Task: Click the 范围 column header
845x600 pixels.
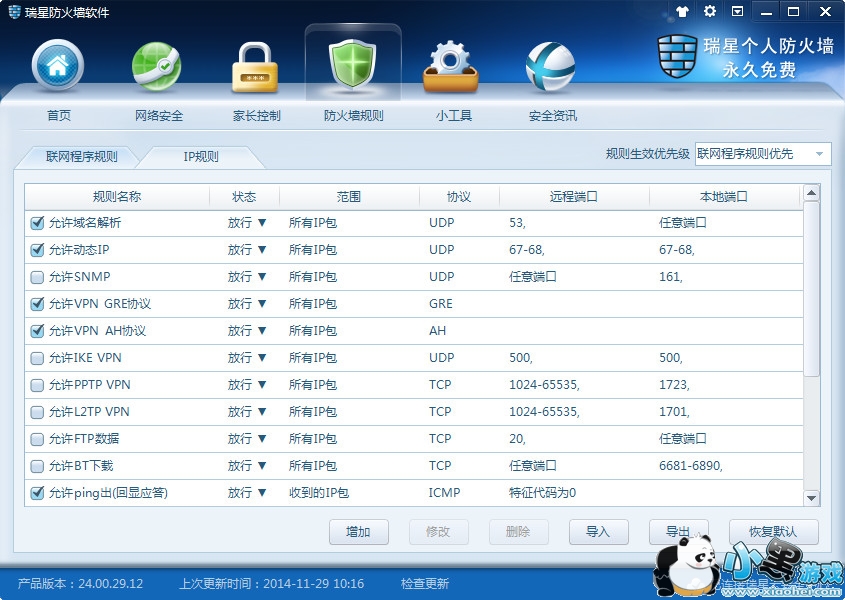Action: [x=349, y=197]
